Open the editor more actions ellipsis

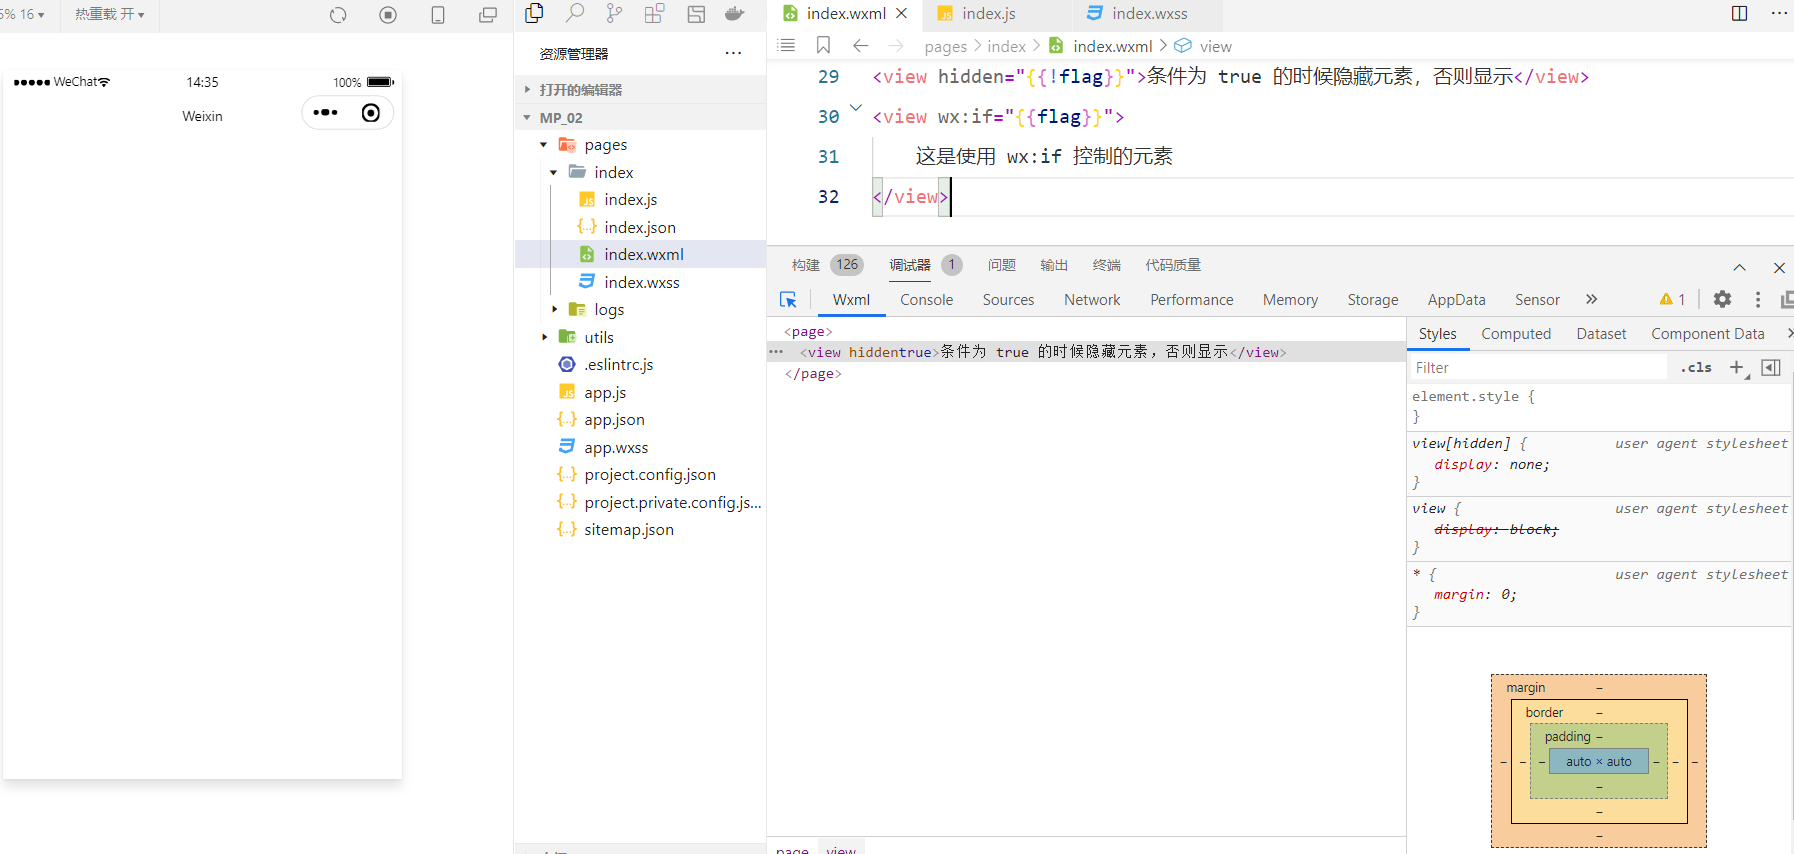pyautogui.click(x=1779, y=13)
